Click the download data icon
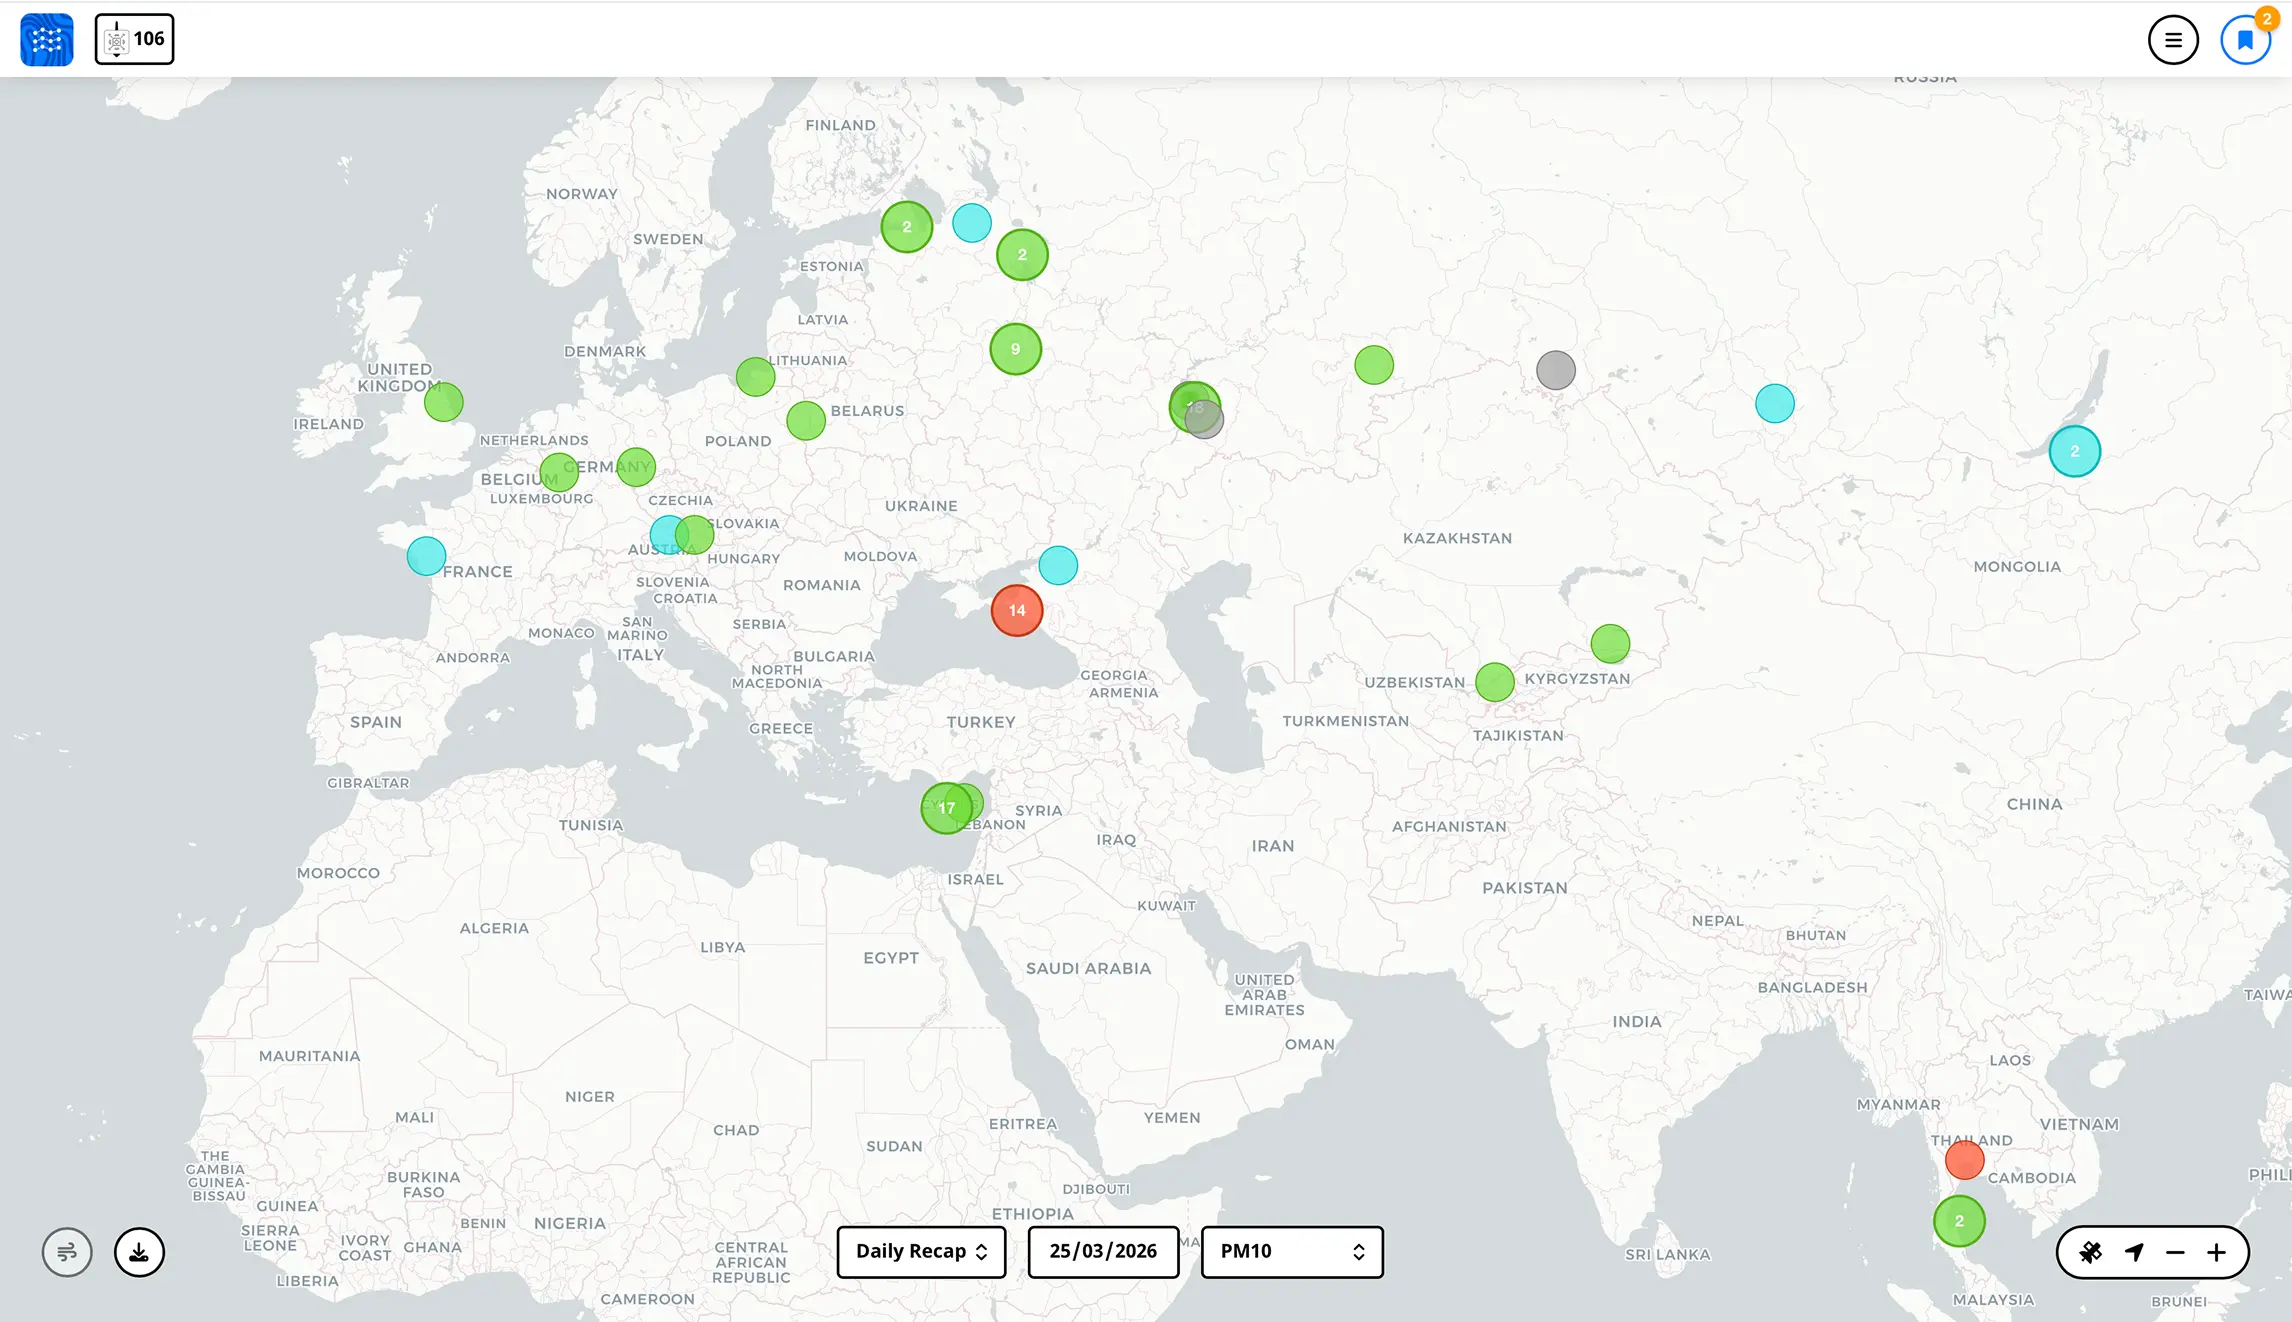 pos(139,1252)
